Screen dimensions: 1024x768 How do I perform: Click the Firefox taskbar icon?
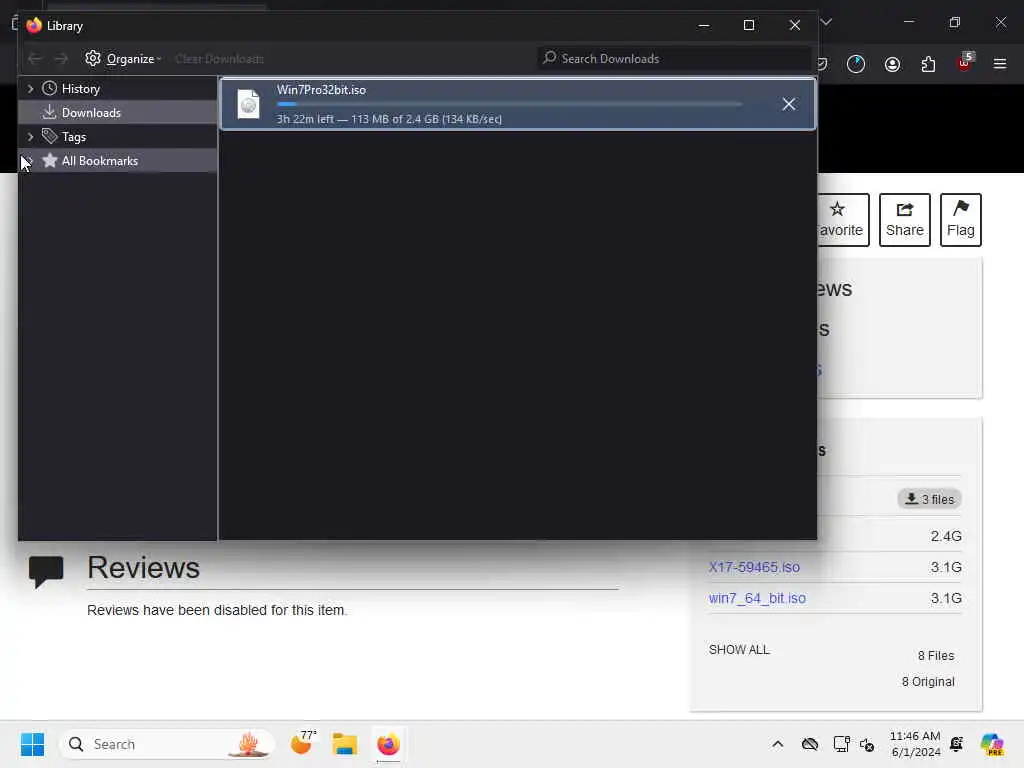point(389,744)
